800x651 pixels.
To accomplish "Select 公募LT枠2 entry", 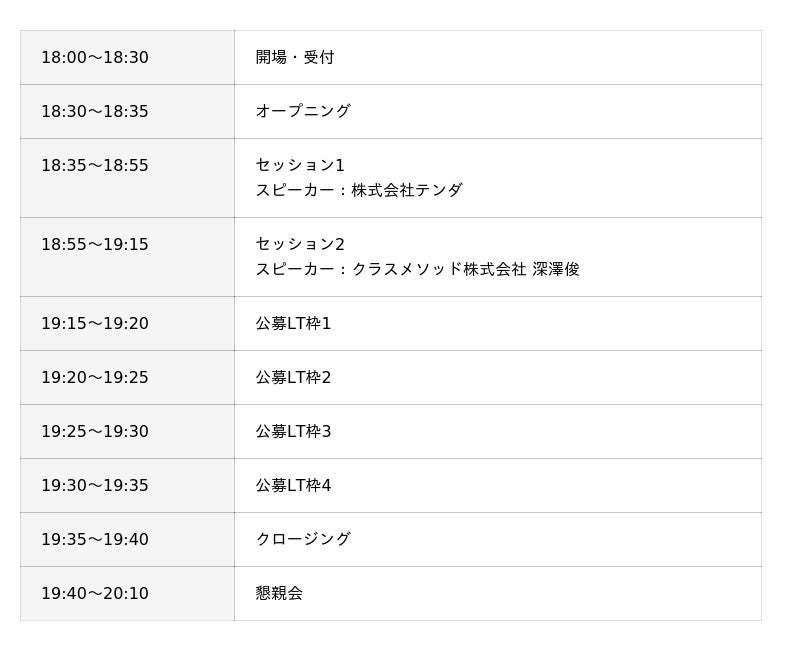I will tap(293, 378).
